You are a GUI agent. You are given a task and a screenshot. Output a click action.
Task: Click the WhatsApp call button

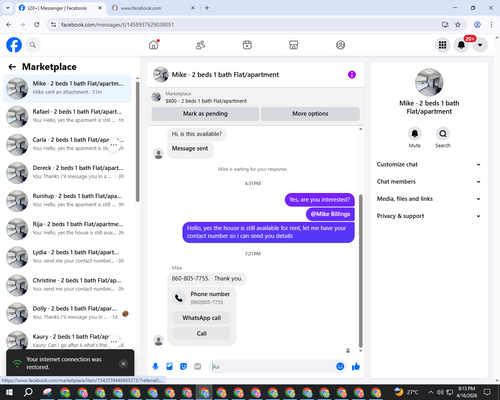pyautogui.click(x=202, y=318)
